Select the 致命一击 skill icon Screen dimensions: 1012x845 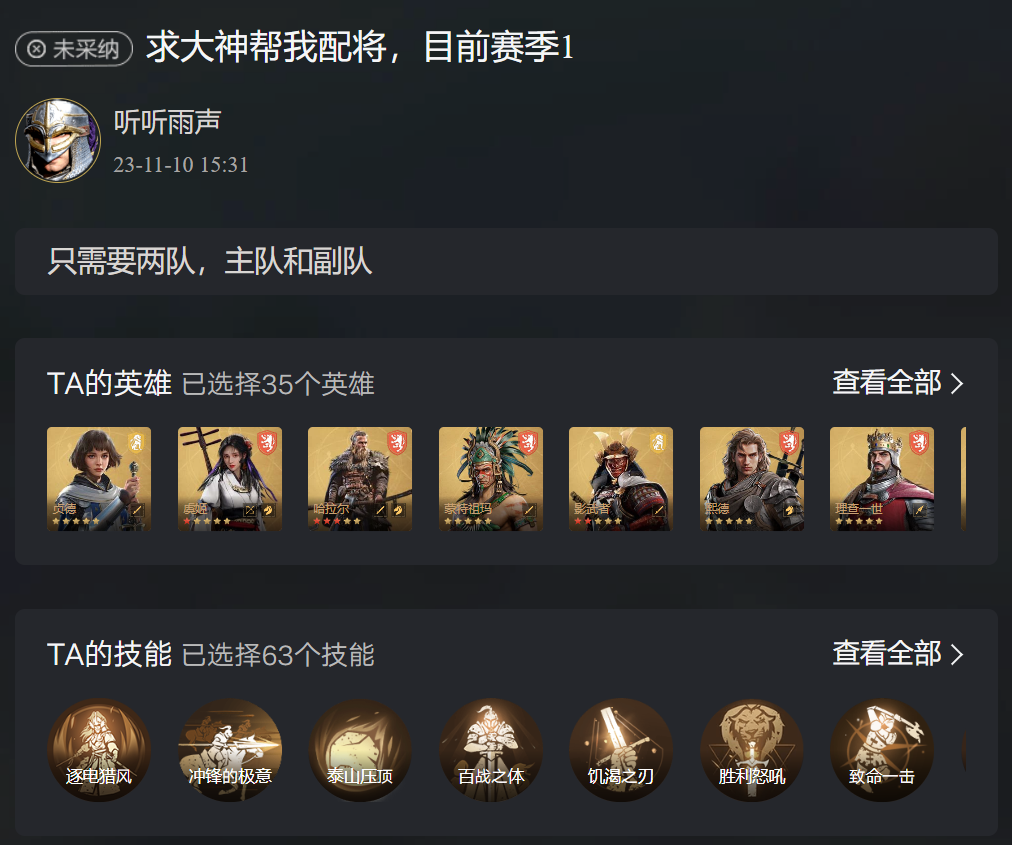[x=882, y=750]
